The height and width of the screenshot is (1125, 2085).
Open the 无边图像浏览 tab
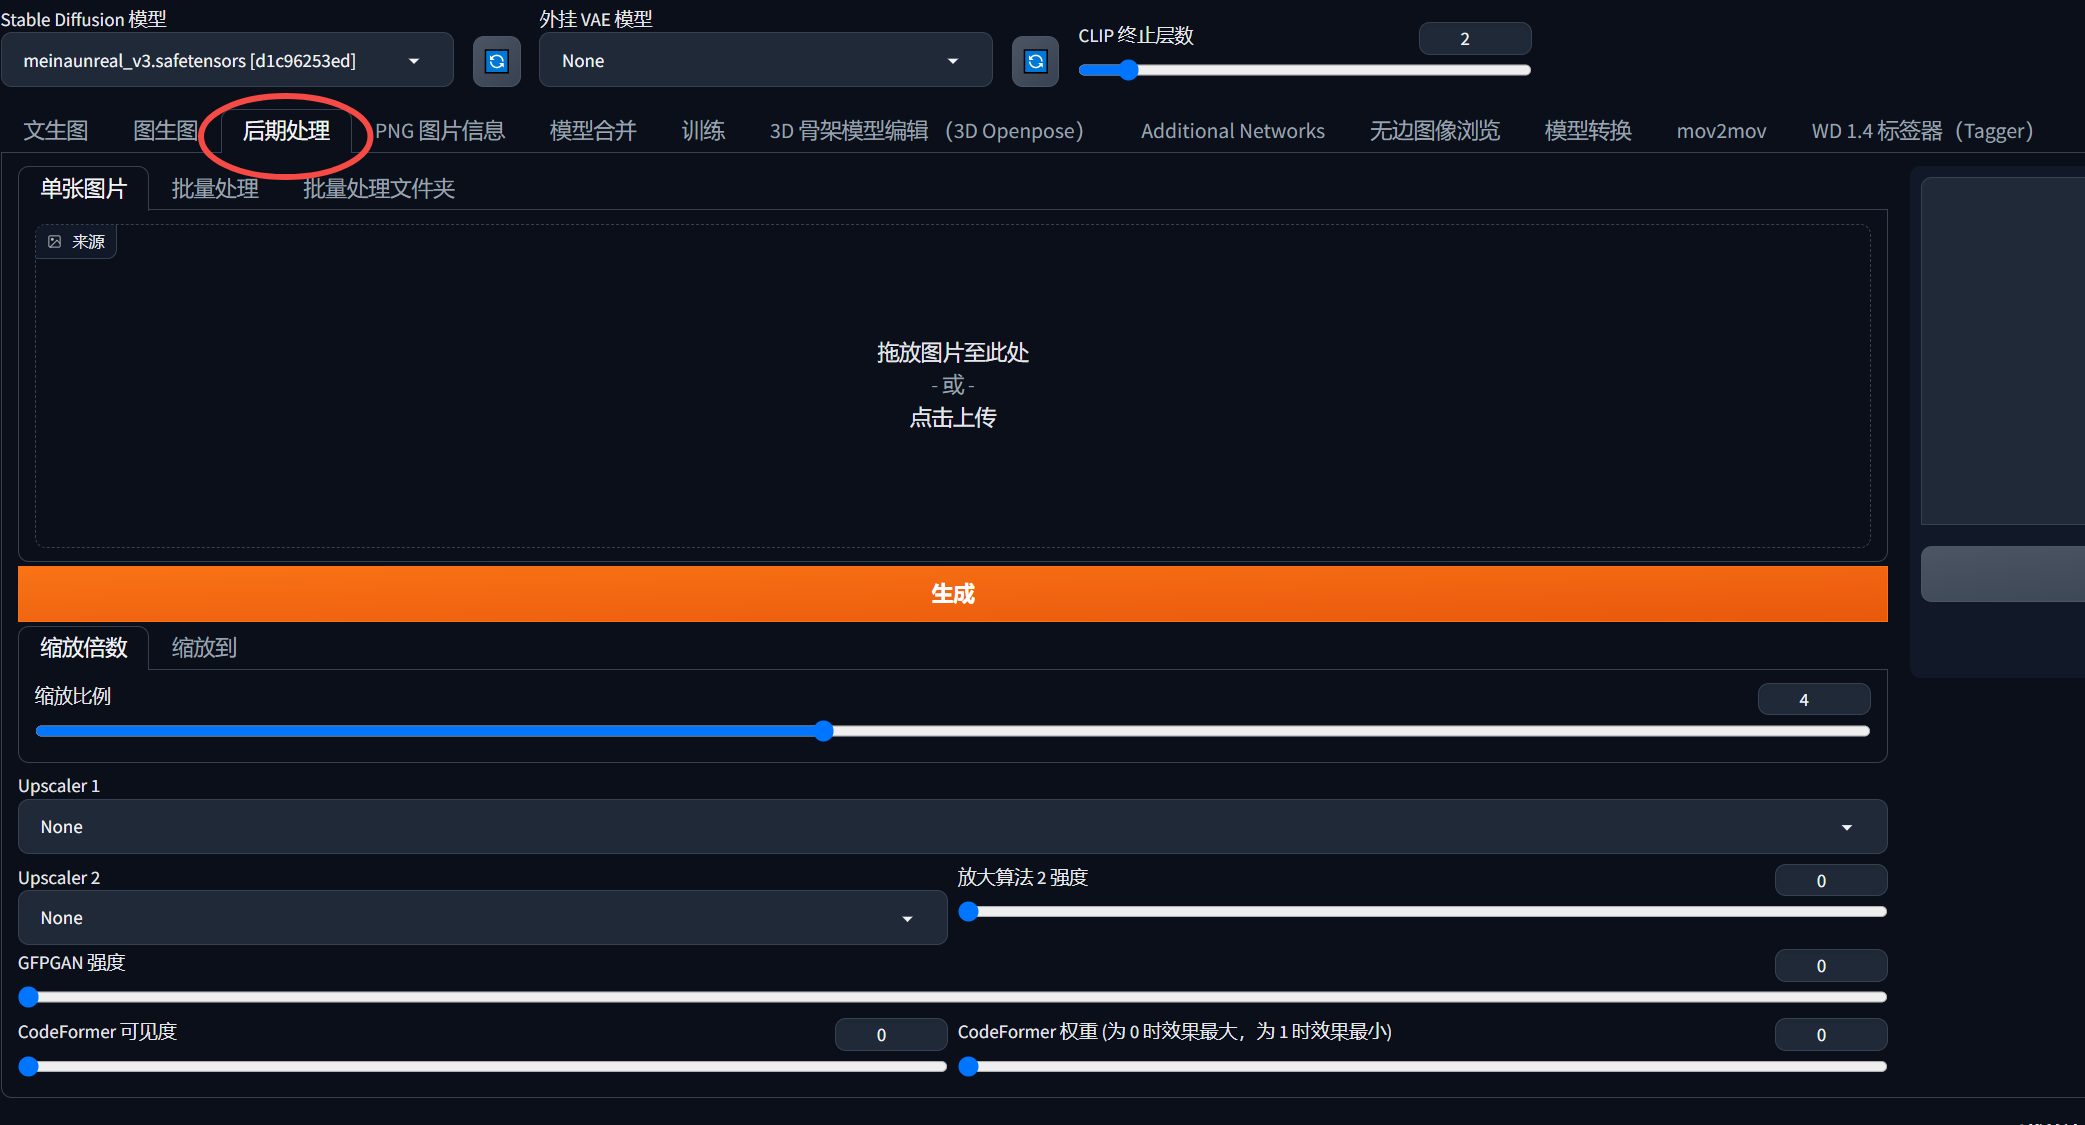(1434, 131)
